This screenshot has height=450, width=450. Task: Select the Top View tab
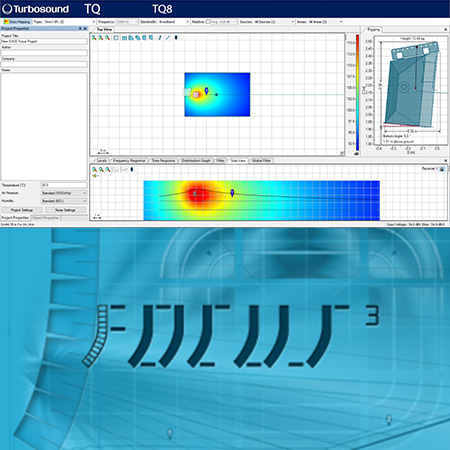point(104,29)
